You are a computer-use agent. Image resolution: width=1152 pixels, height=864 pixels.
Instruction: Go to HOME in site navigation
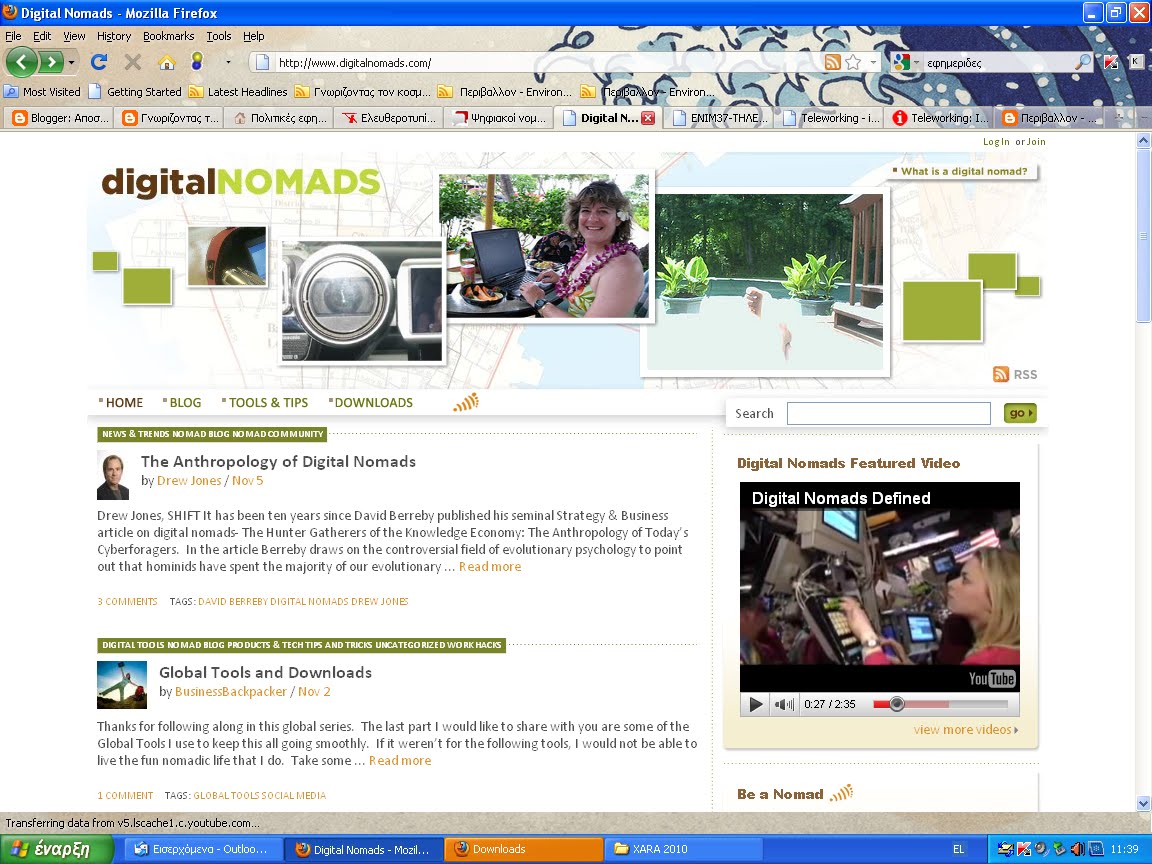point(124,403)
